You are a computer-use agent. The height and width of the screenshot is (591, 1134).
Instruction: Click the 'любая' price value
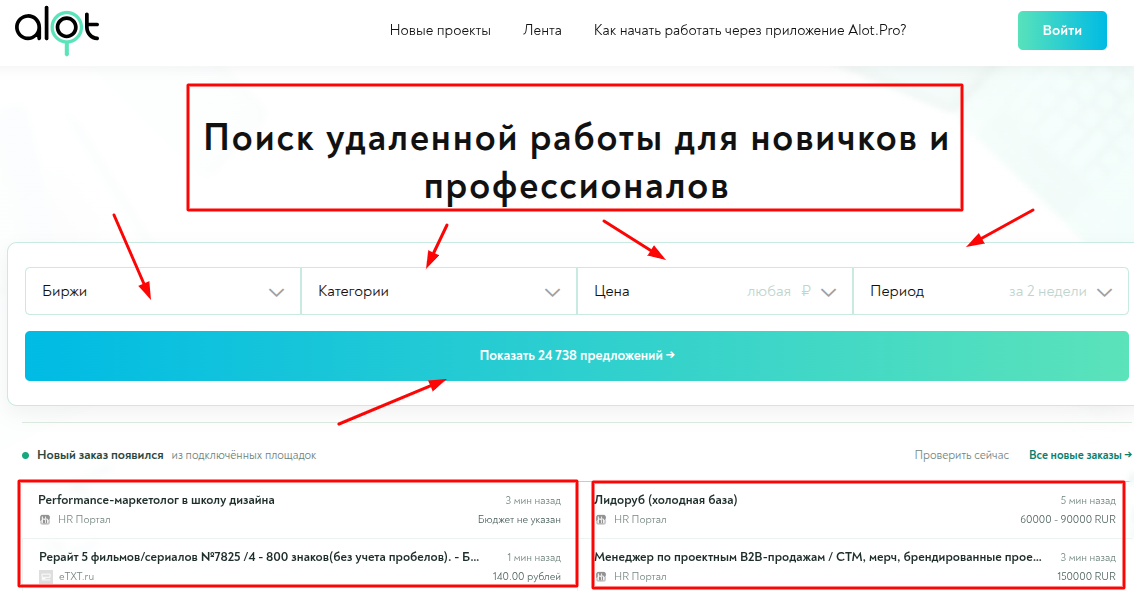(769, 291)
